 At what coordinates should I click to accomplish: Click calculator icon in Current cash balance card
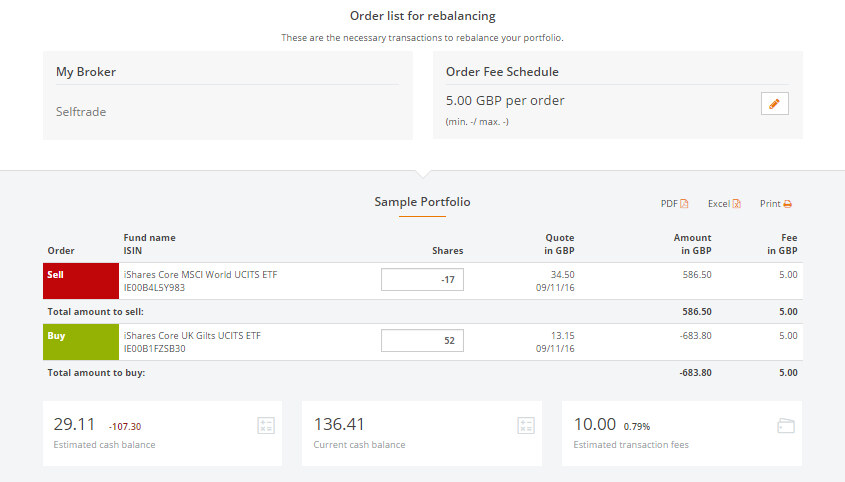pyautogui.click(x=526, y=426)
